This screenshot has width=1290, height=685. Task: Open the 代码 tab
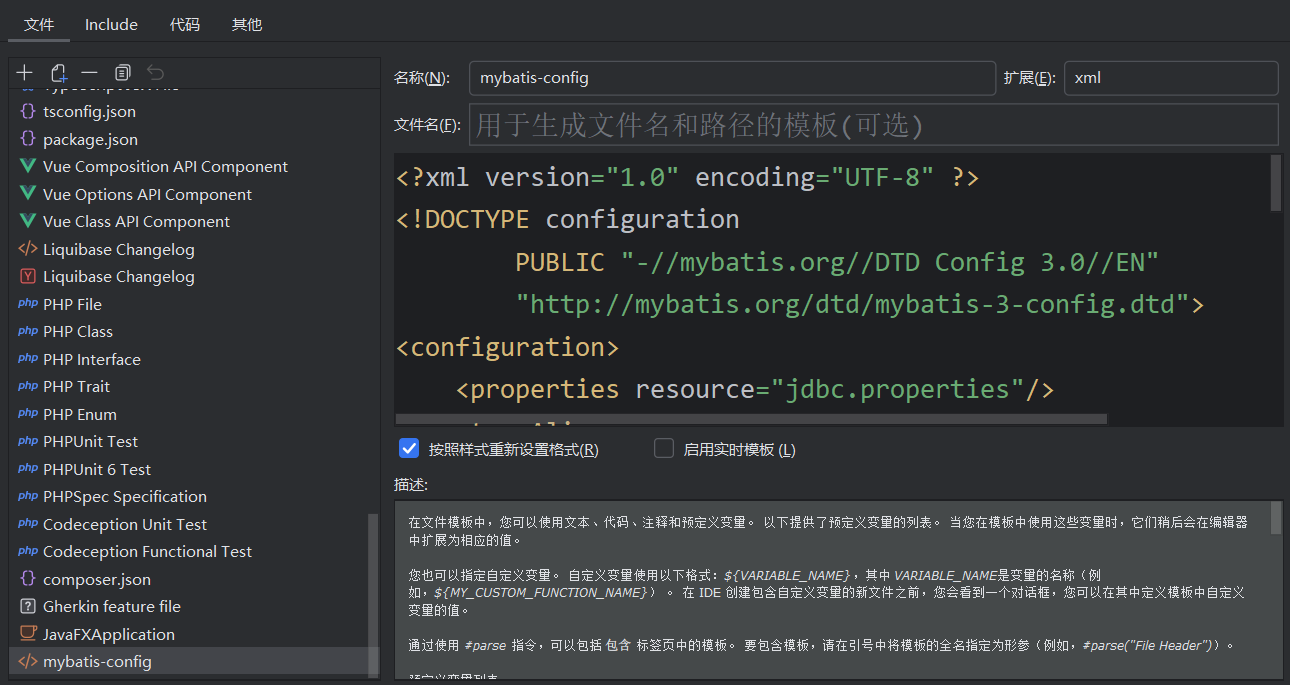185,24
